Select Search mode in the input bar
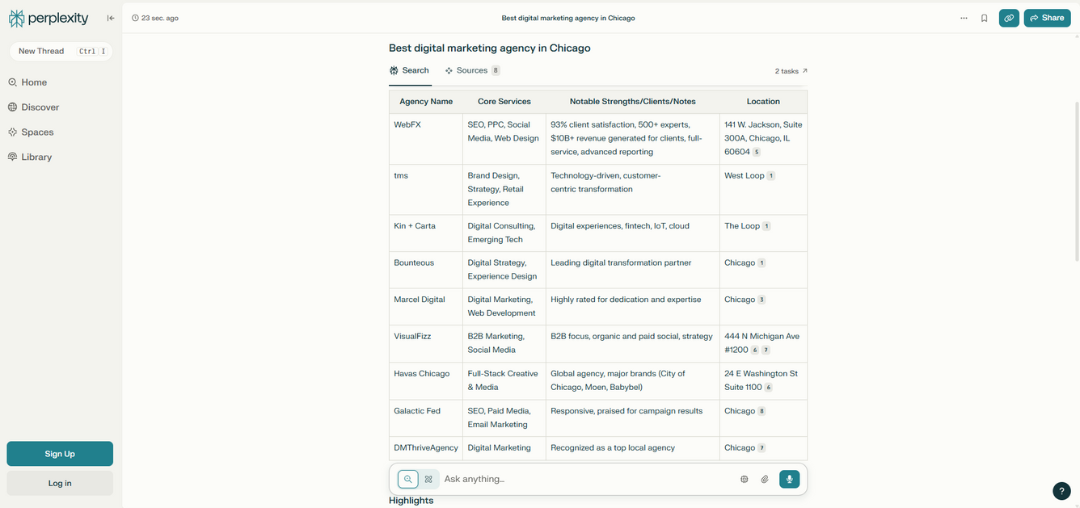Viewport: 1080px width, 508px height. coord(408,479)
